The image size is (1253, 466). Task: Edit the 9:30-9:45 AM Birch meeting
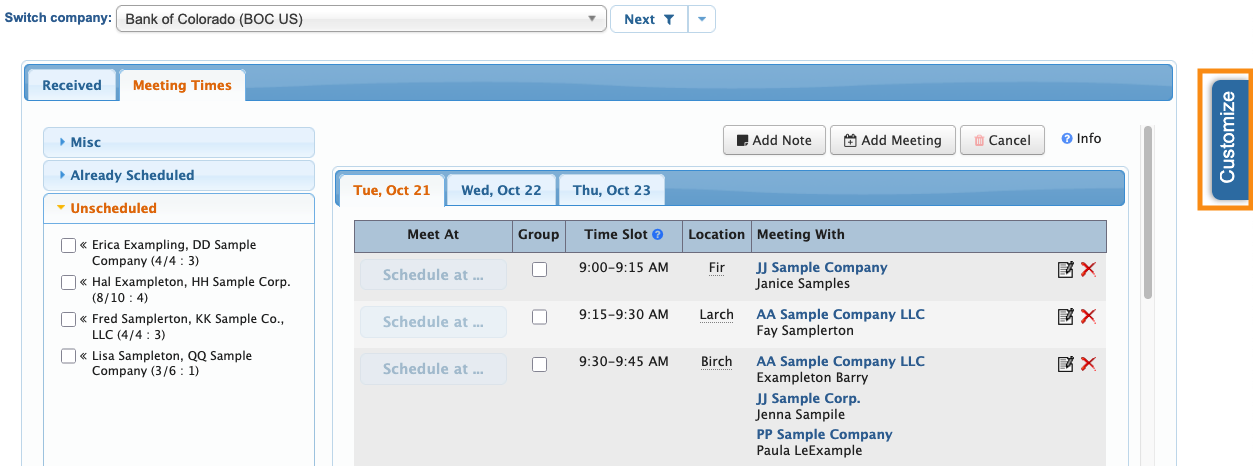click(x=1066, y=363)
